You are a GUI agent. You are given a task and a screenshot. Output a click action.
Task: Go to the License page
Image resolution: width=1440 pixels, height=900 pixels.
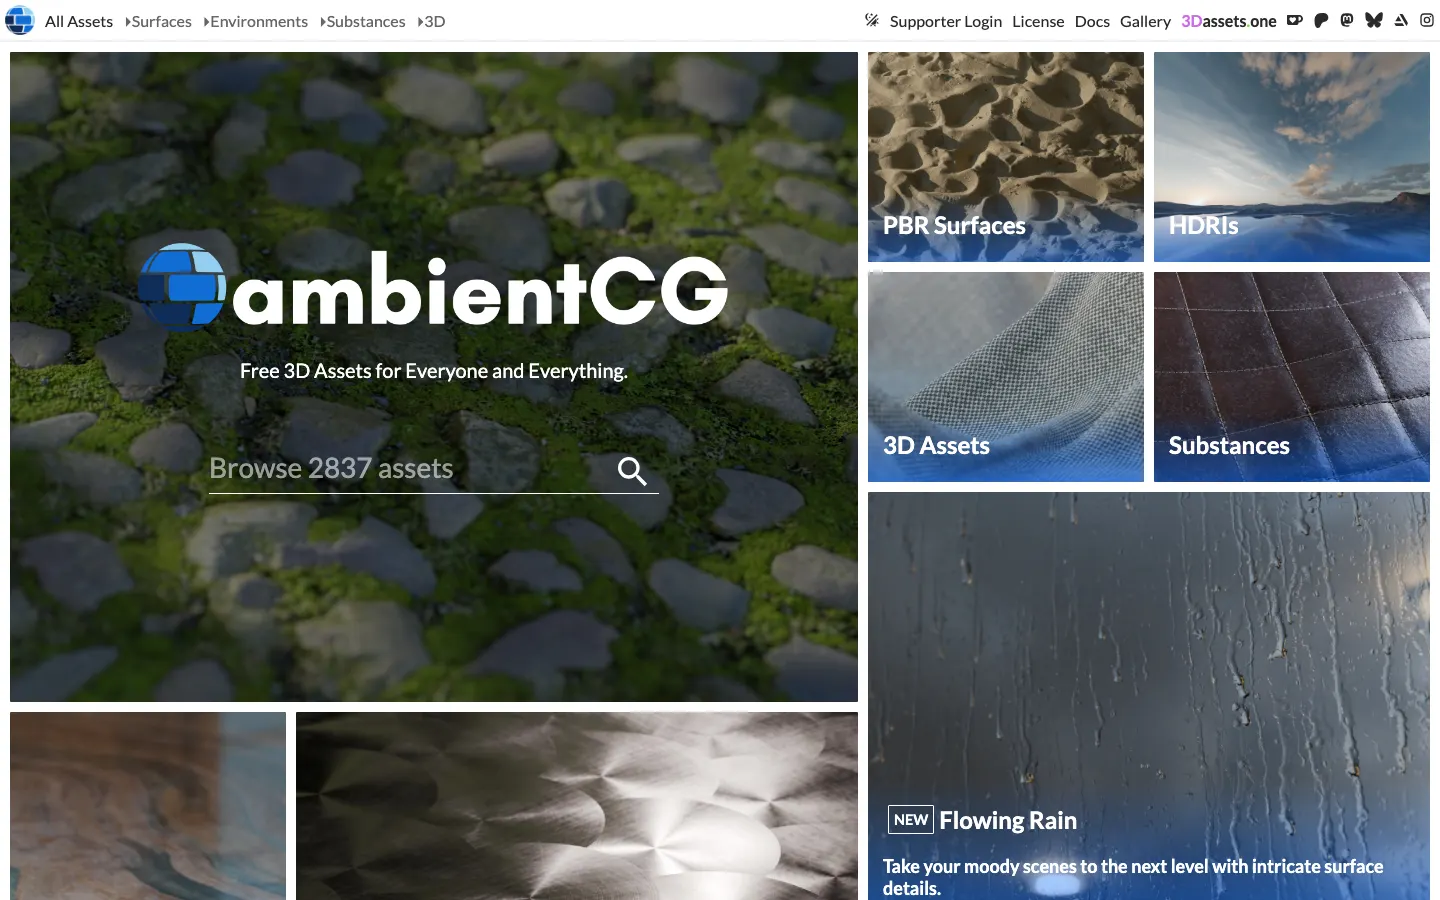click(1038, 21)
